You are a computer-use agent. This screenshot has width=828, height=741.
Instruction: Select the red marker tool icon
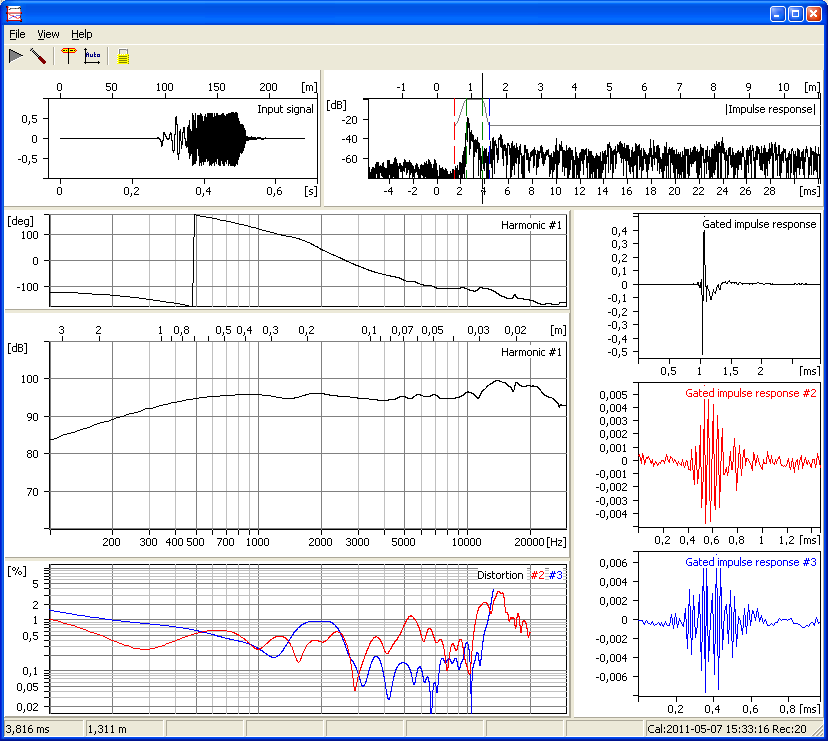pyautogui.click(x=69, y=56)
